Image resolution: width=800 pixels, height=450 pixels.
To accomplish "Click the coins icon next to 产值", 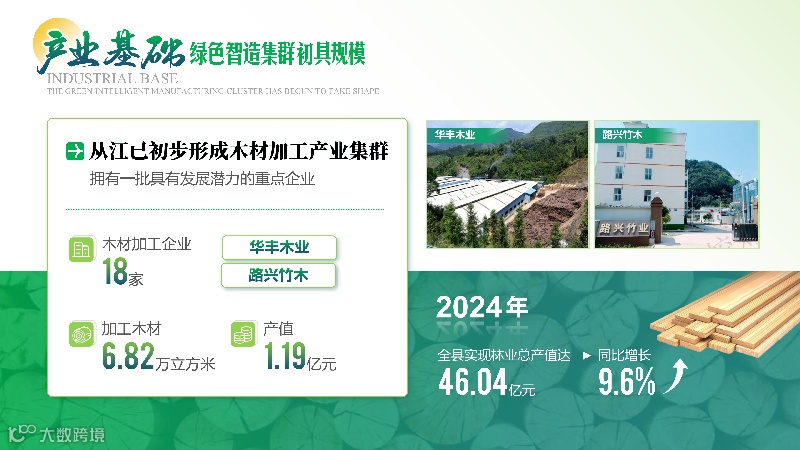I will tap(243, 334).
